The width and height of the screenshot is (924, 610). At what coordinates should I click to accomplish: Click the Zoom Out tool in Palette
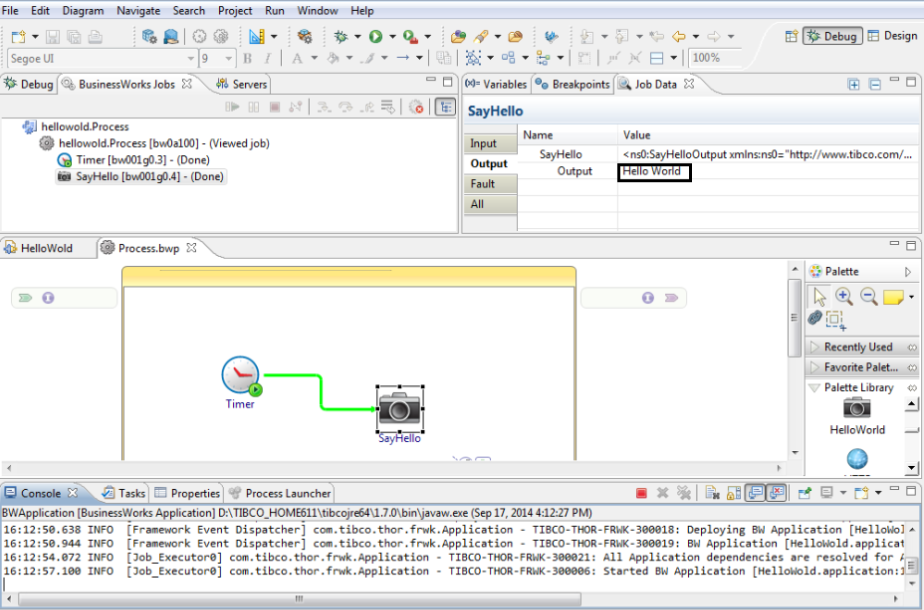(x=868, y=296)
